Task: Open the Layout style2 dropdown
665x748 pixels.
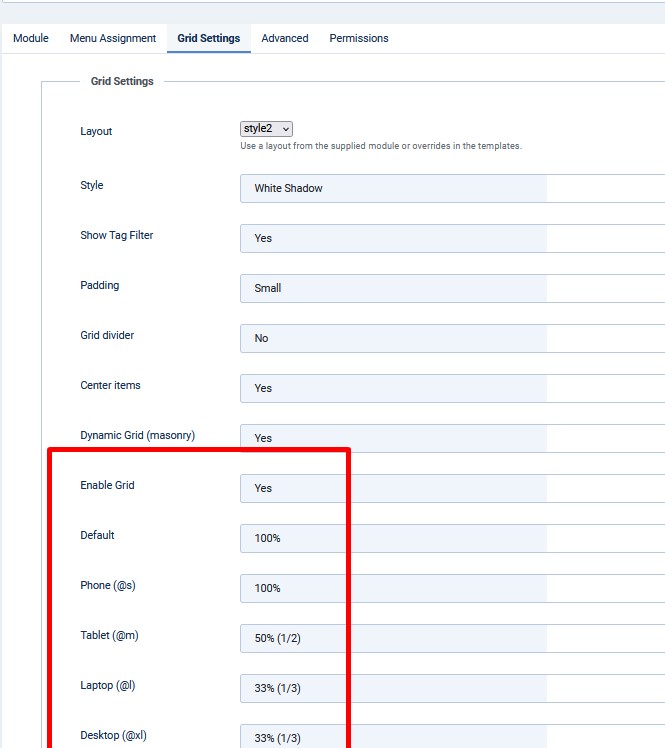Action: [x=266, y=129]
